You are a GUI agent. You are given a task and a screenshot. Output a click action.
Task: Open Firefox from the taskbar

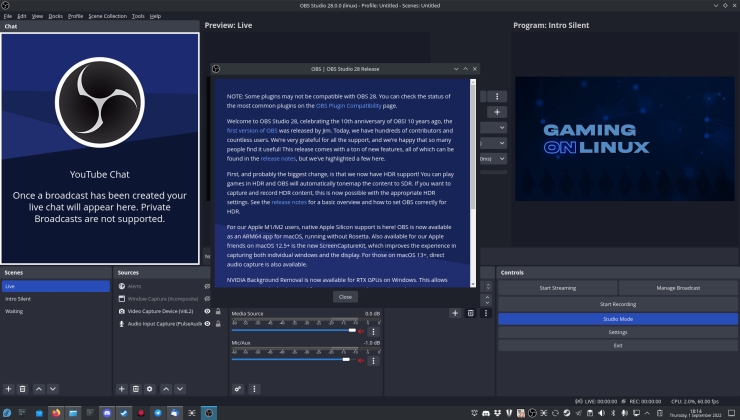[56, 413]
